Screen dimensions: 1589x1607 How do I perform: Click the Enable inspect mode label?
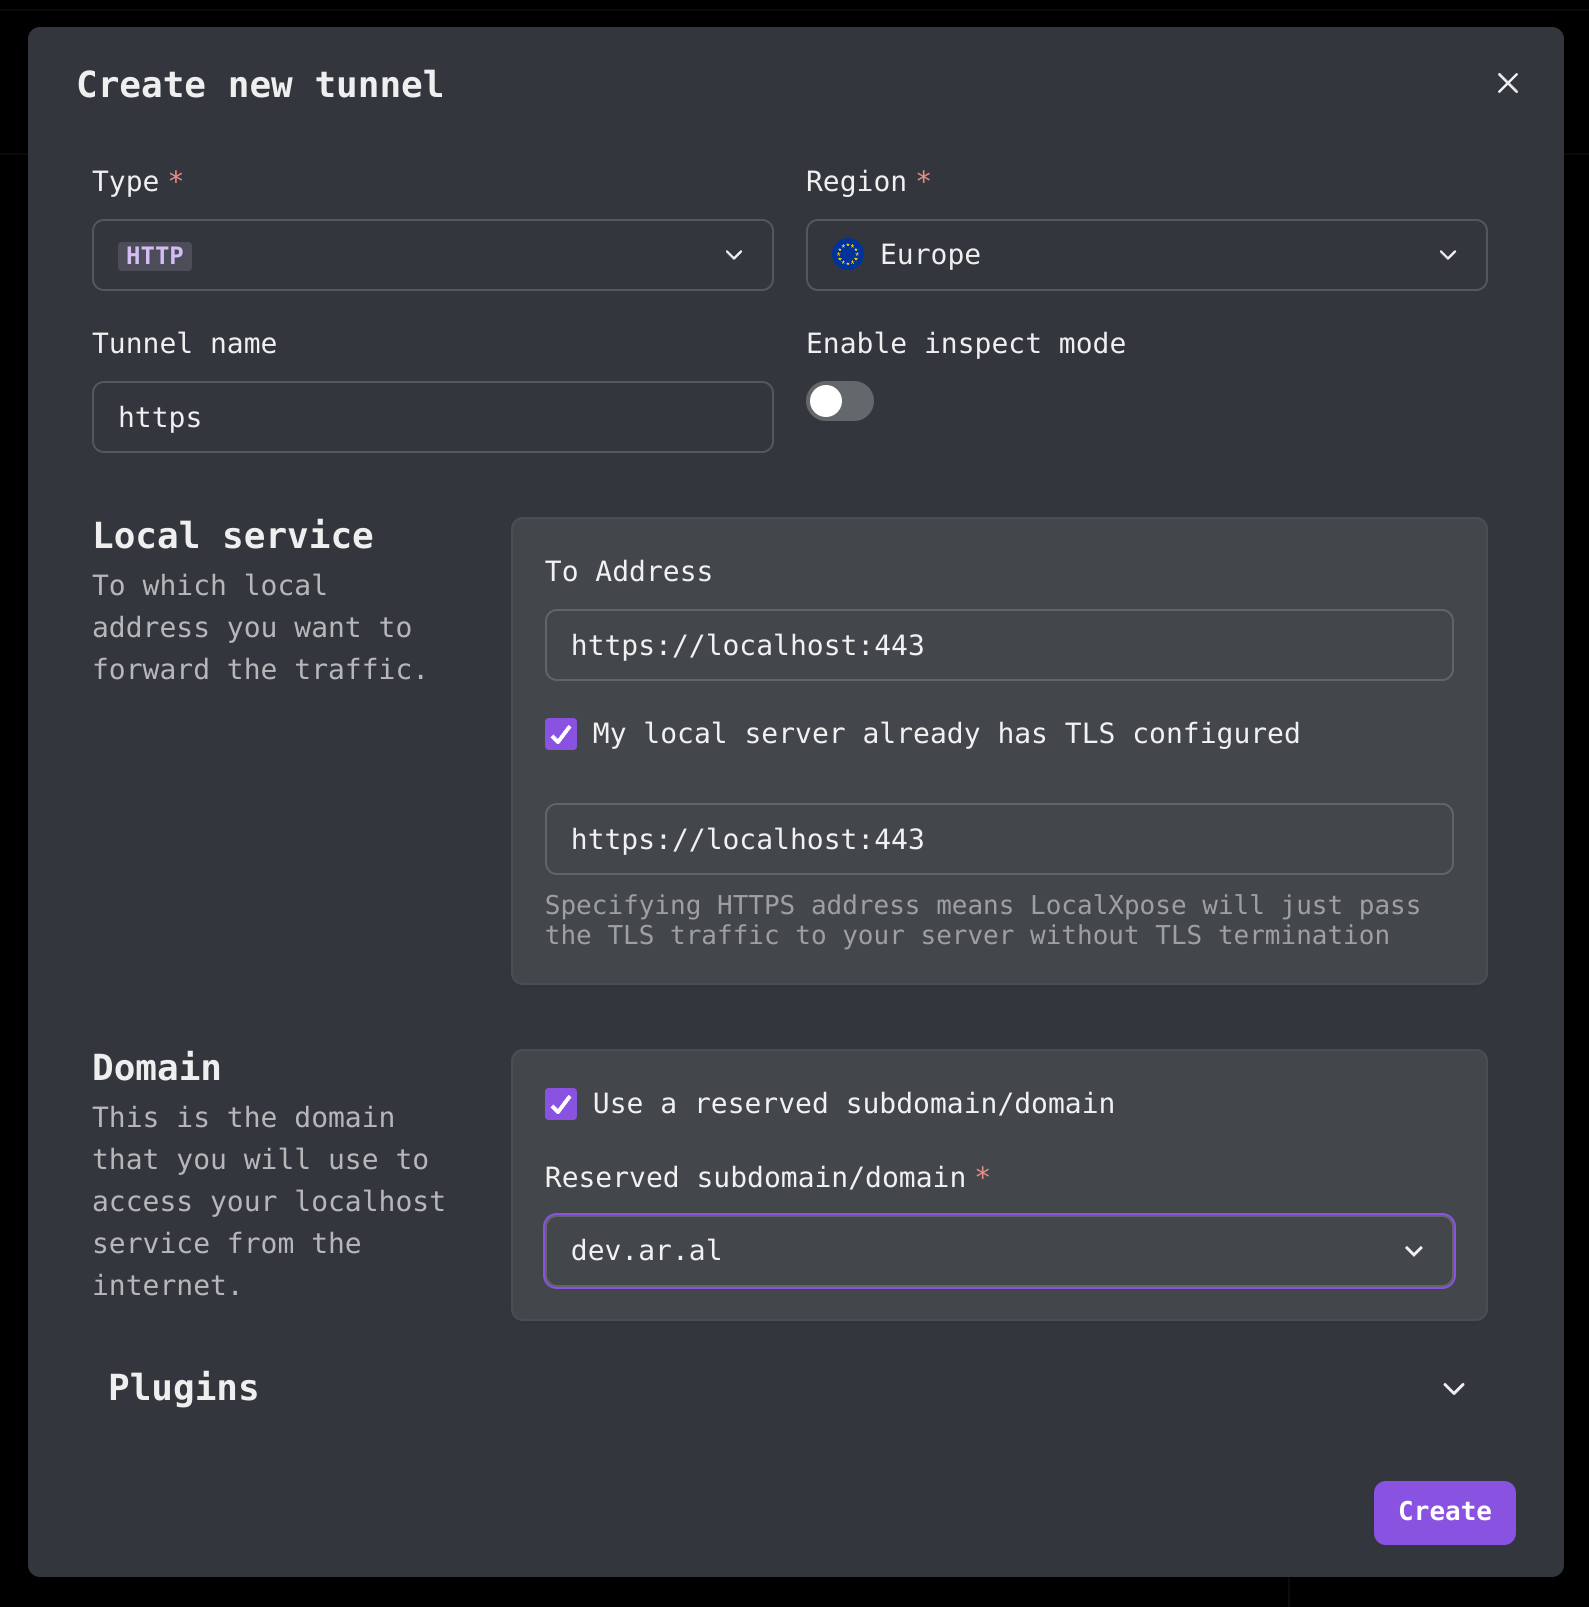966,344
